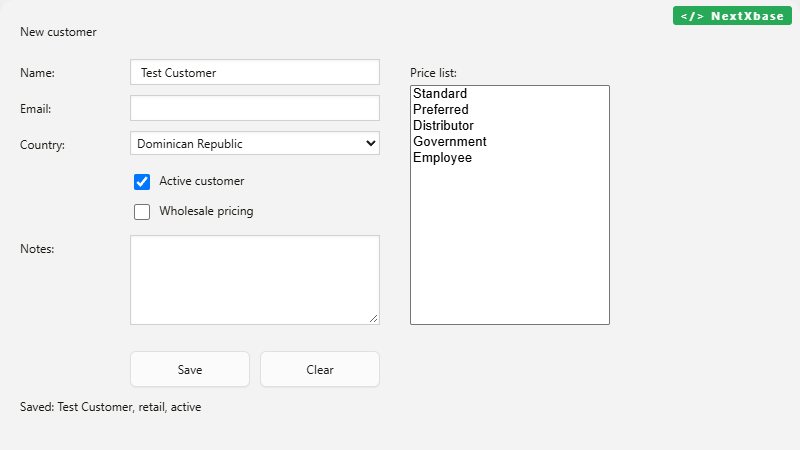This screenshot has width=800, height=450.
Task: Select Preferred in the Price list
Action: pyautogui.click(x=509, y=109)
